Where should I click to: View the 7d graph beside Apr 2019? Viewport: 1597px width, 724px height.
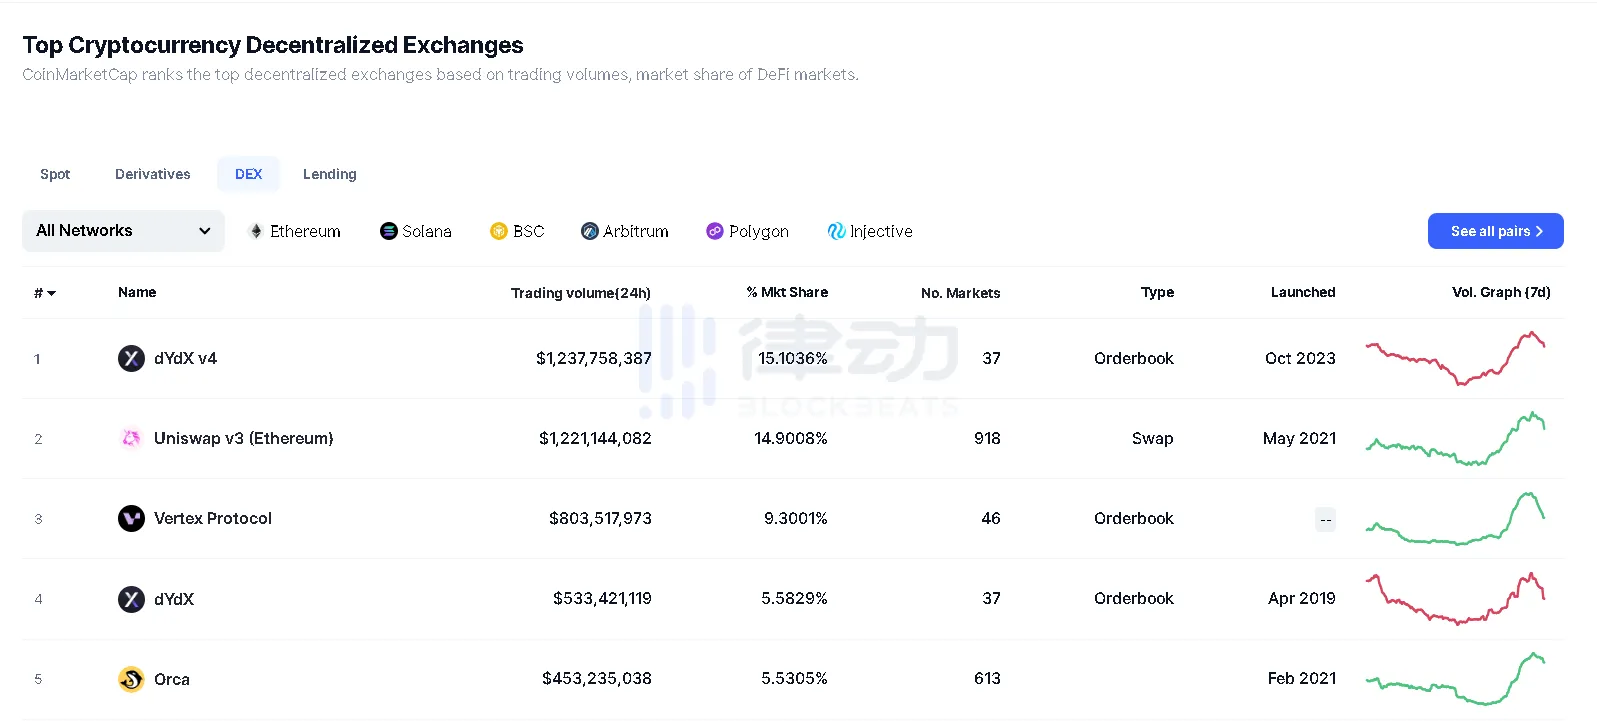(1456, 598)
